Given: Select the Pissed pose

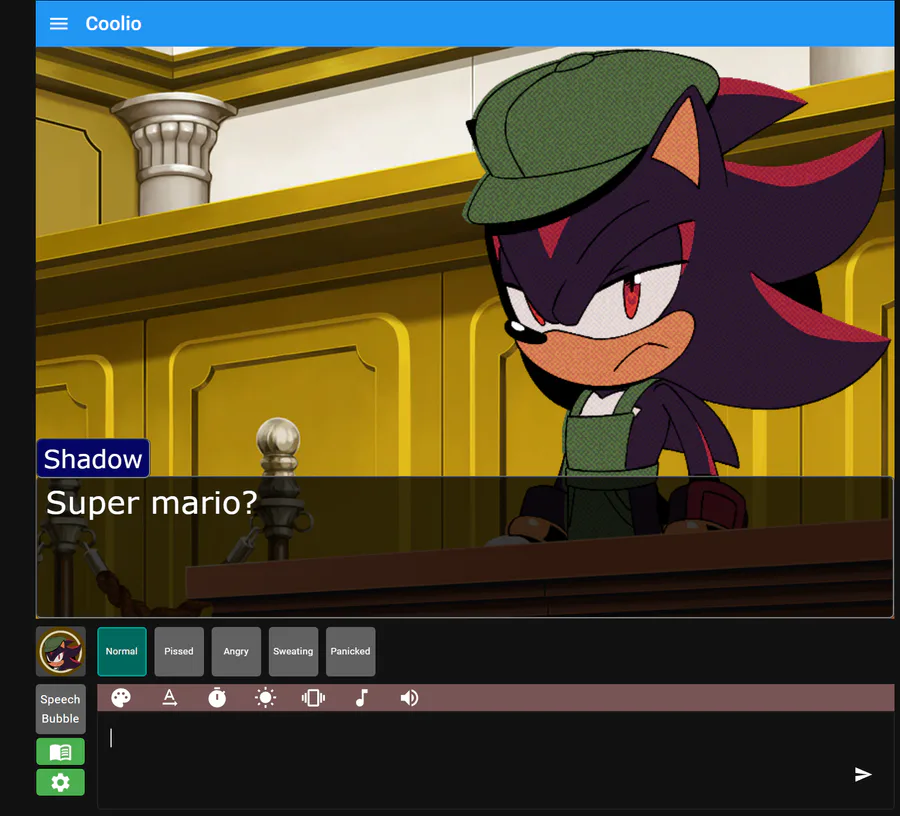Looking at the screenshot, I should (179, 651).
